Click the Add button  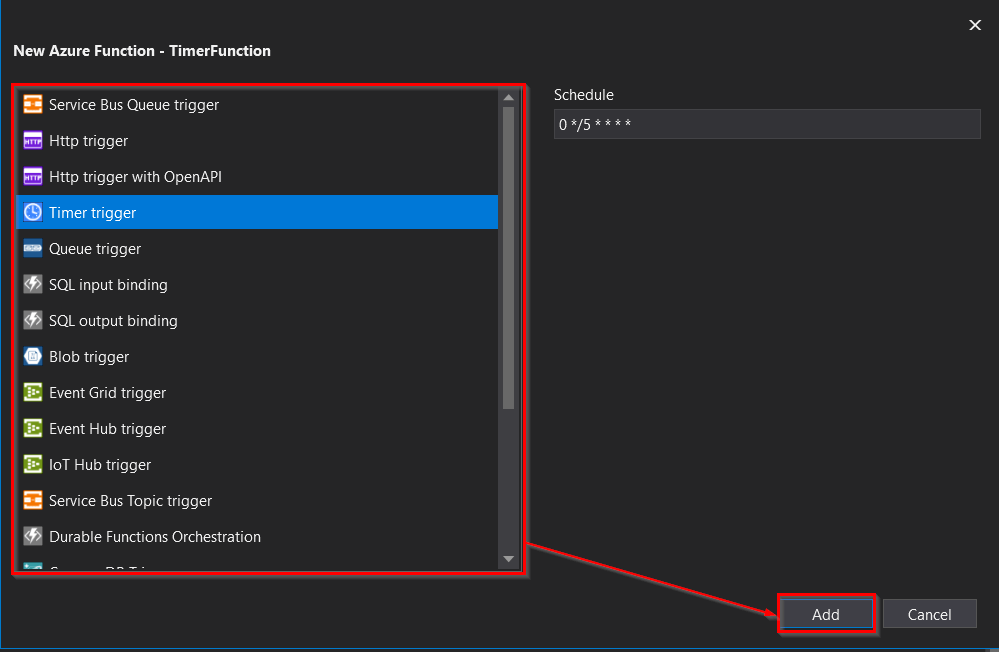(x=826, y=613)
